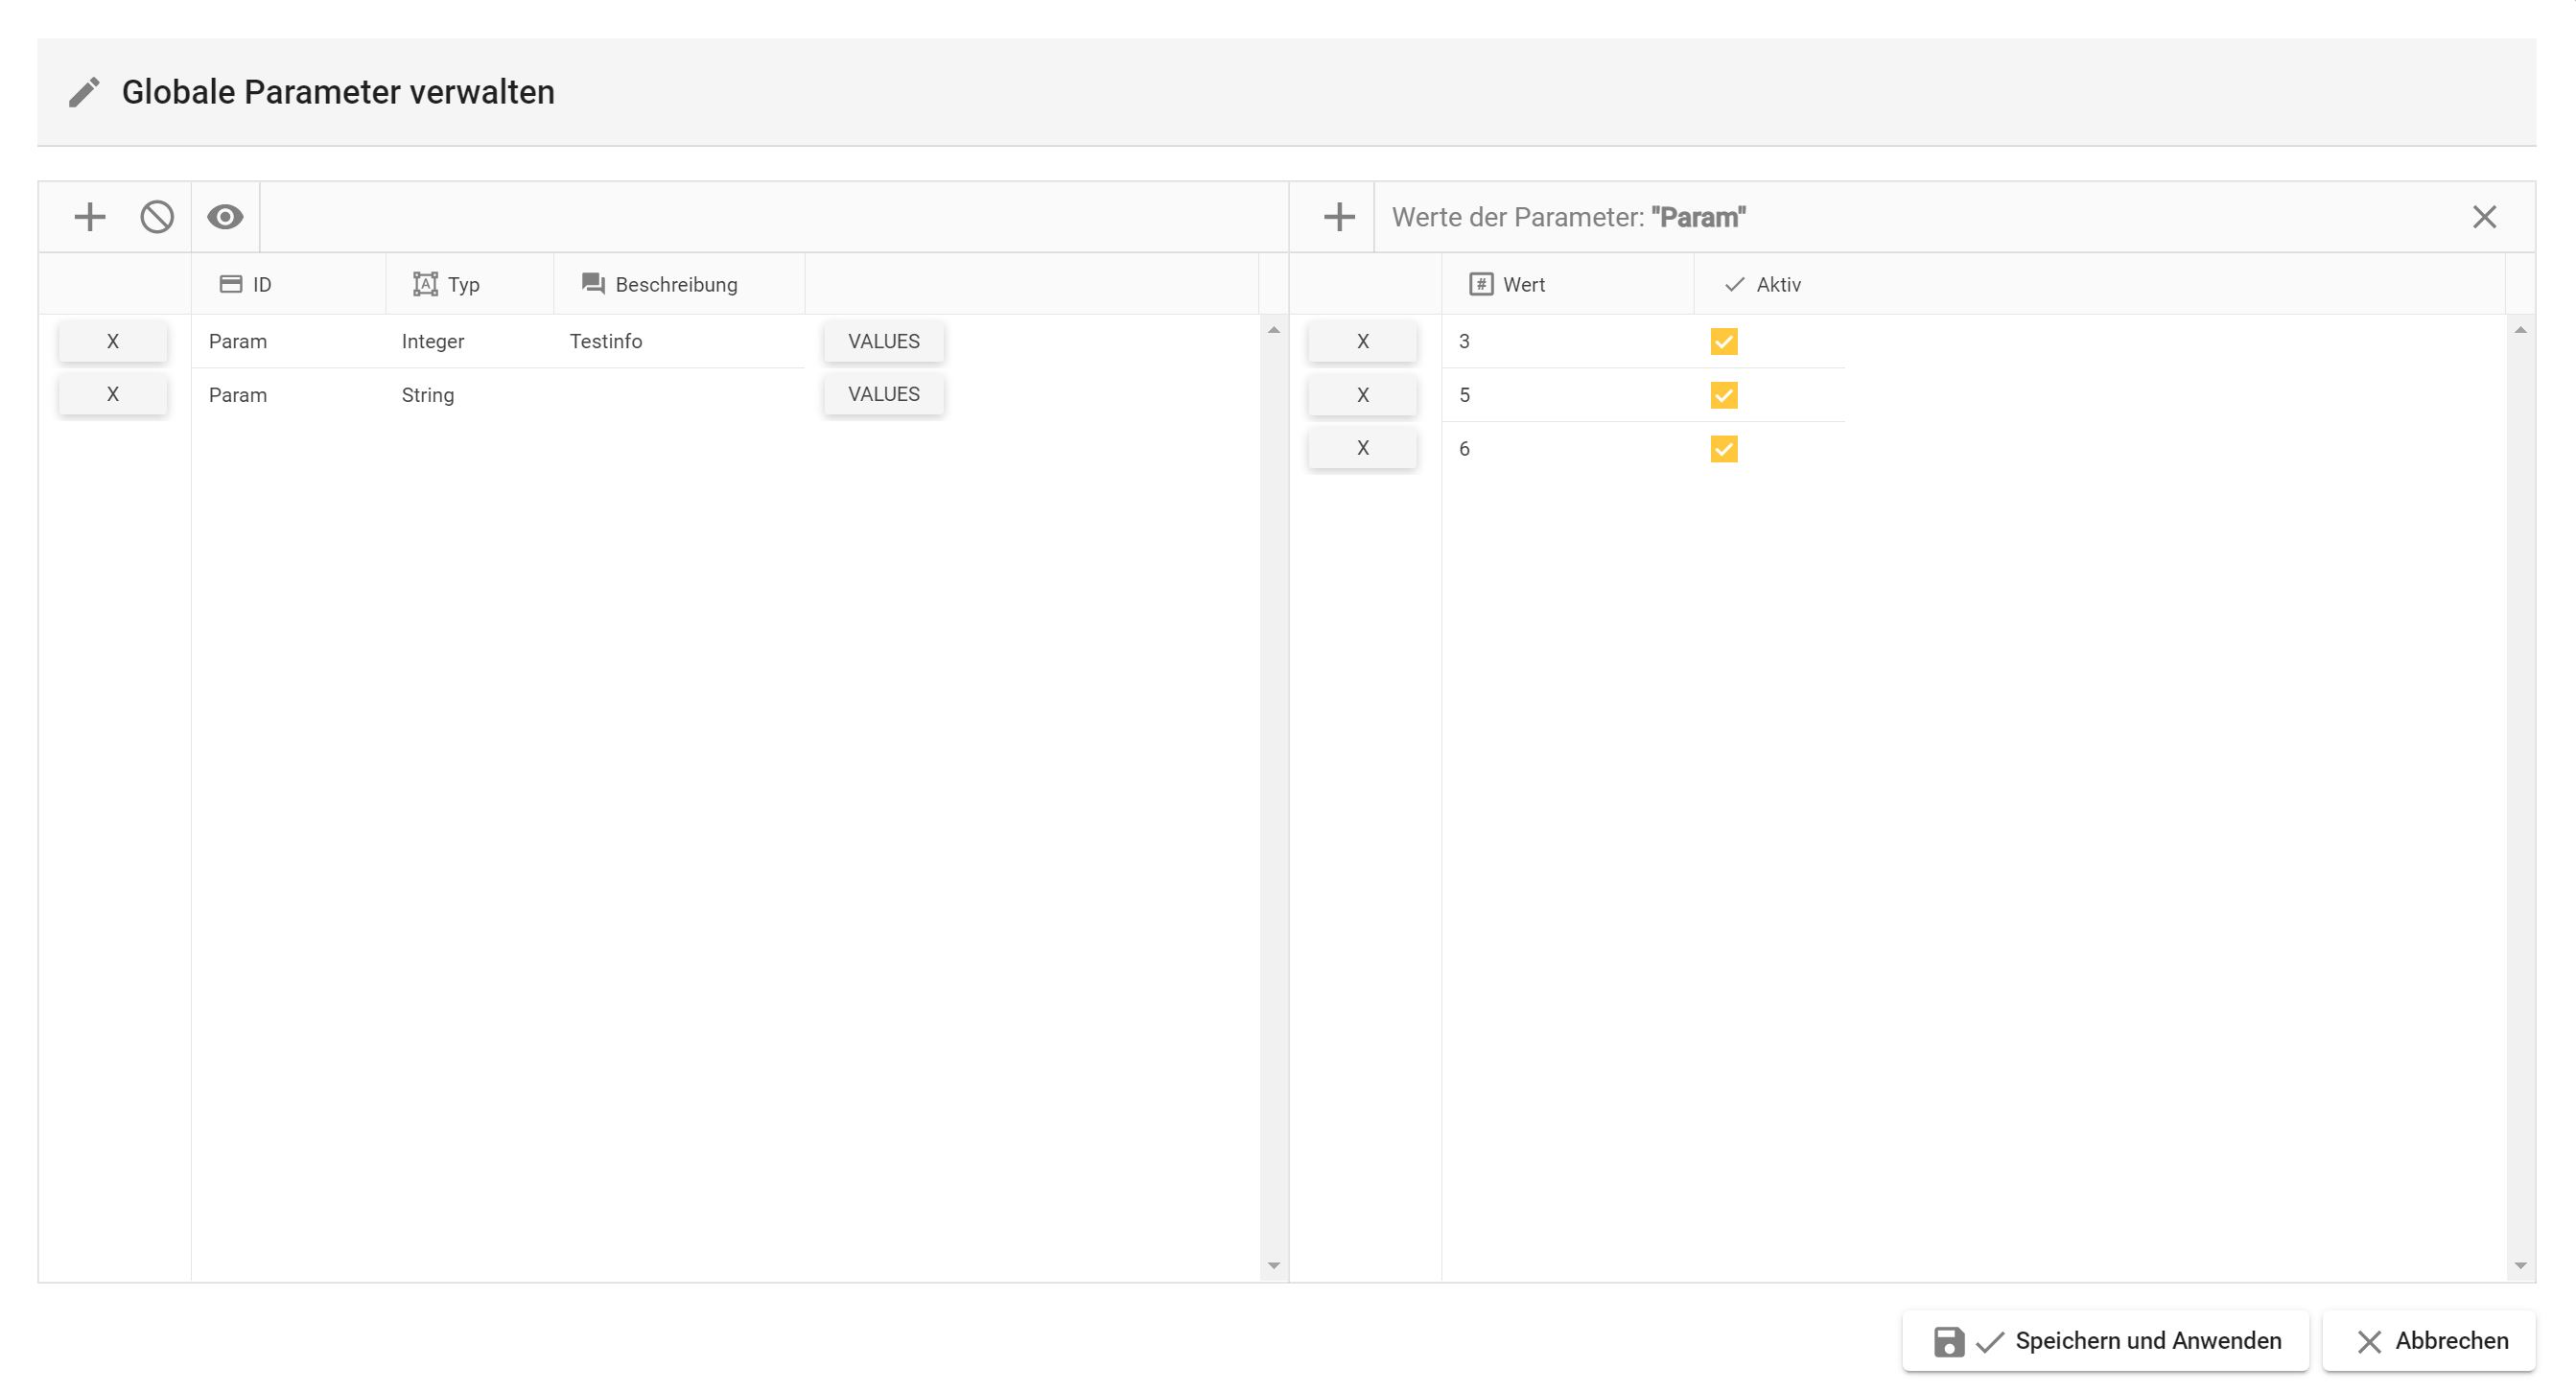Edit the Testinfo description cell
The width and height of the screenshot is (2576, 1392).
pos(679,341)
